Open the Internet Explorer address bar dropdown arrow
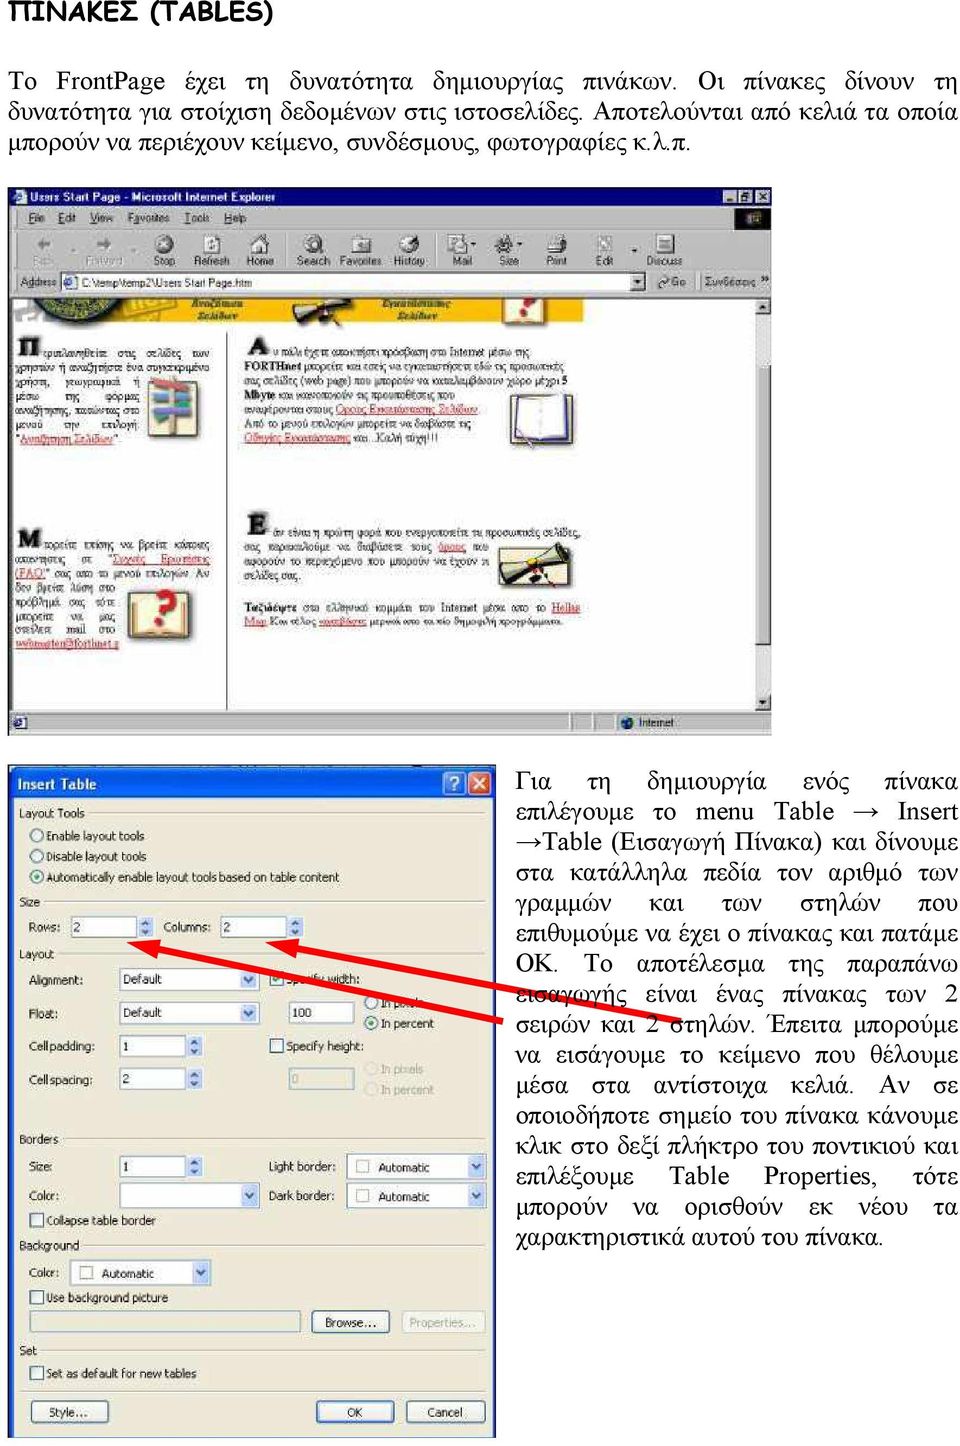The width and height of the screenshot is (960, 1446). click(x=638, y=283)
